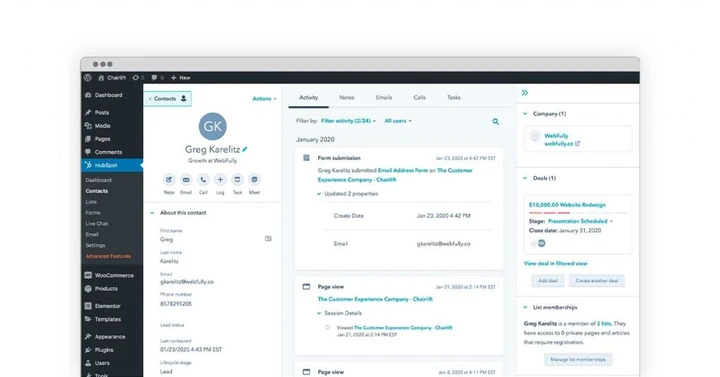Open HubSpot Contacts submenu item
This screenshot has width=720, height=377.
pos(96,191)
